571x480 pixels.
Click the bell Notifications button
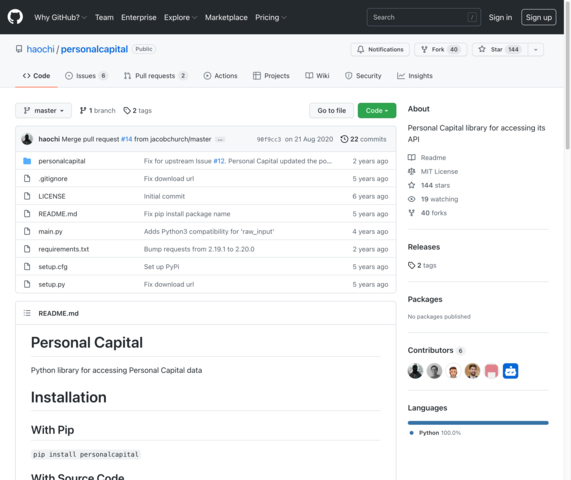coord(380,50)
